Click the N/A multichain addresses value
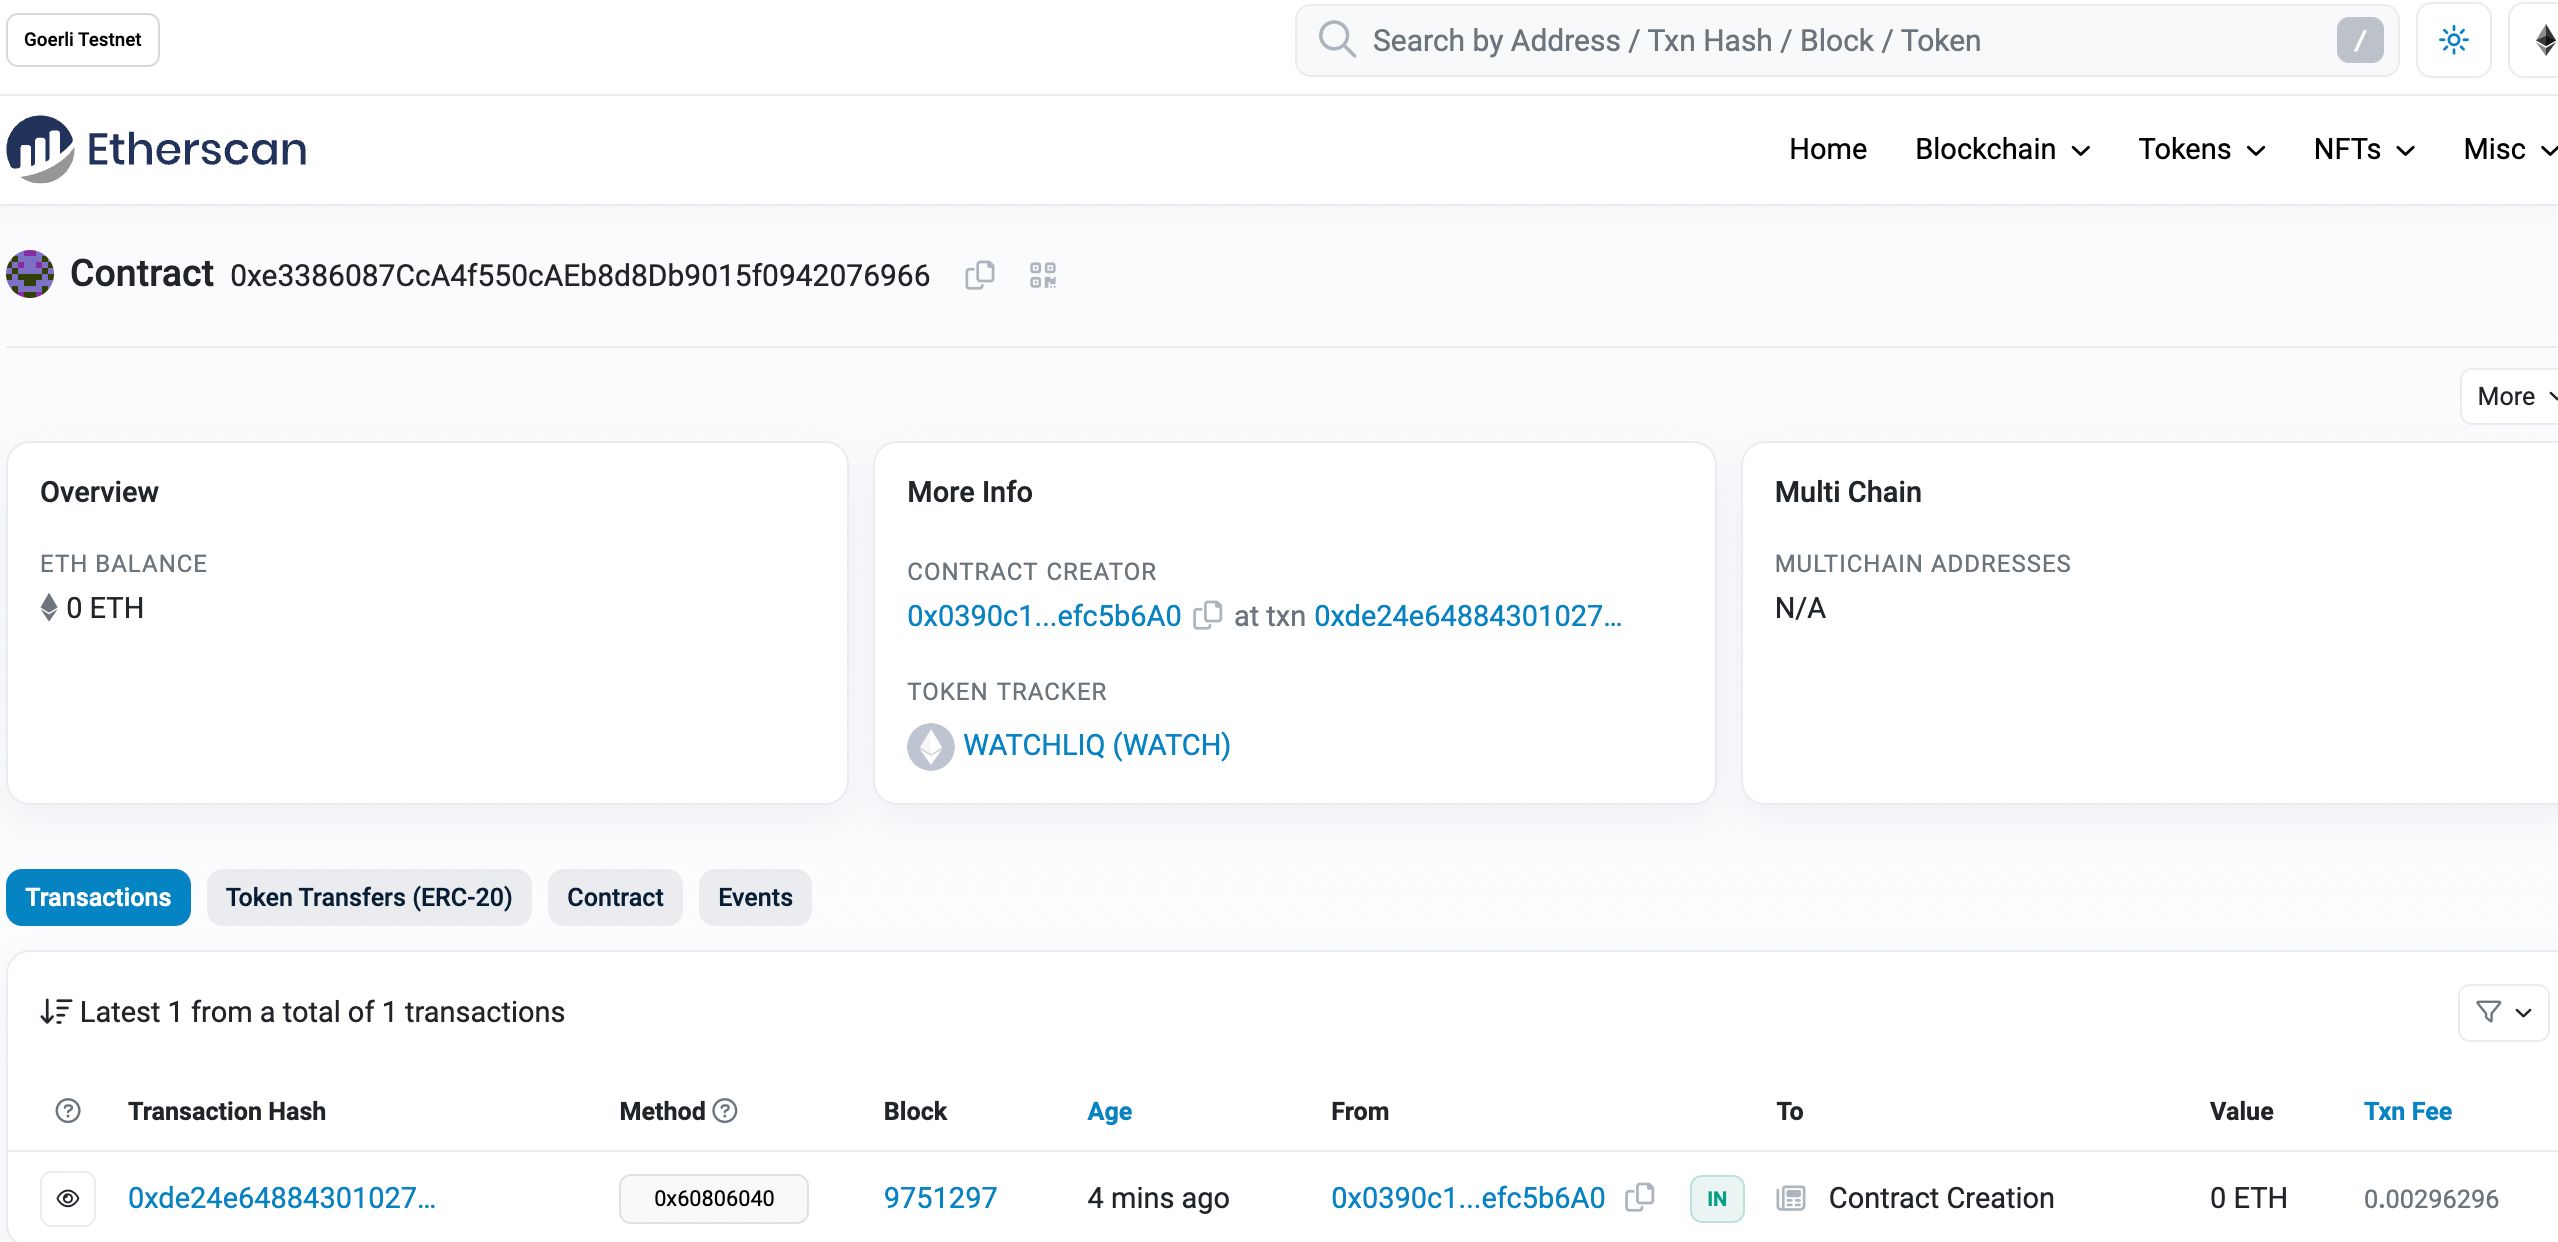2558x1242 pixels. [1800, 608]
